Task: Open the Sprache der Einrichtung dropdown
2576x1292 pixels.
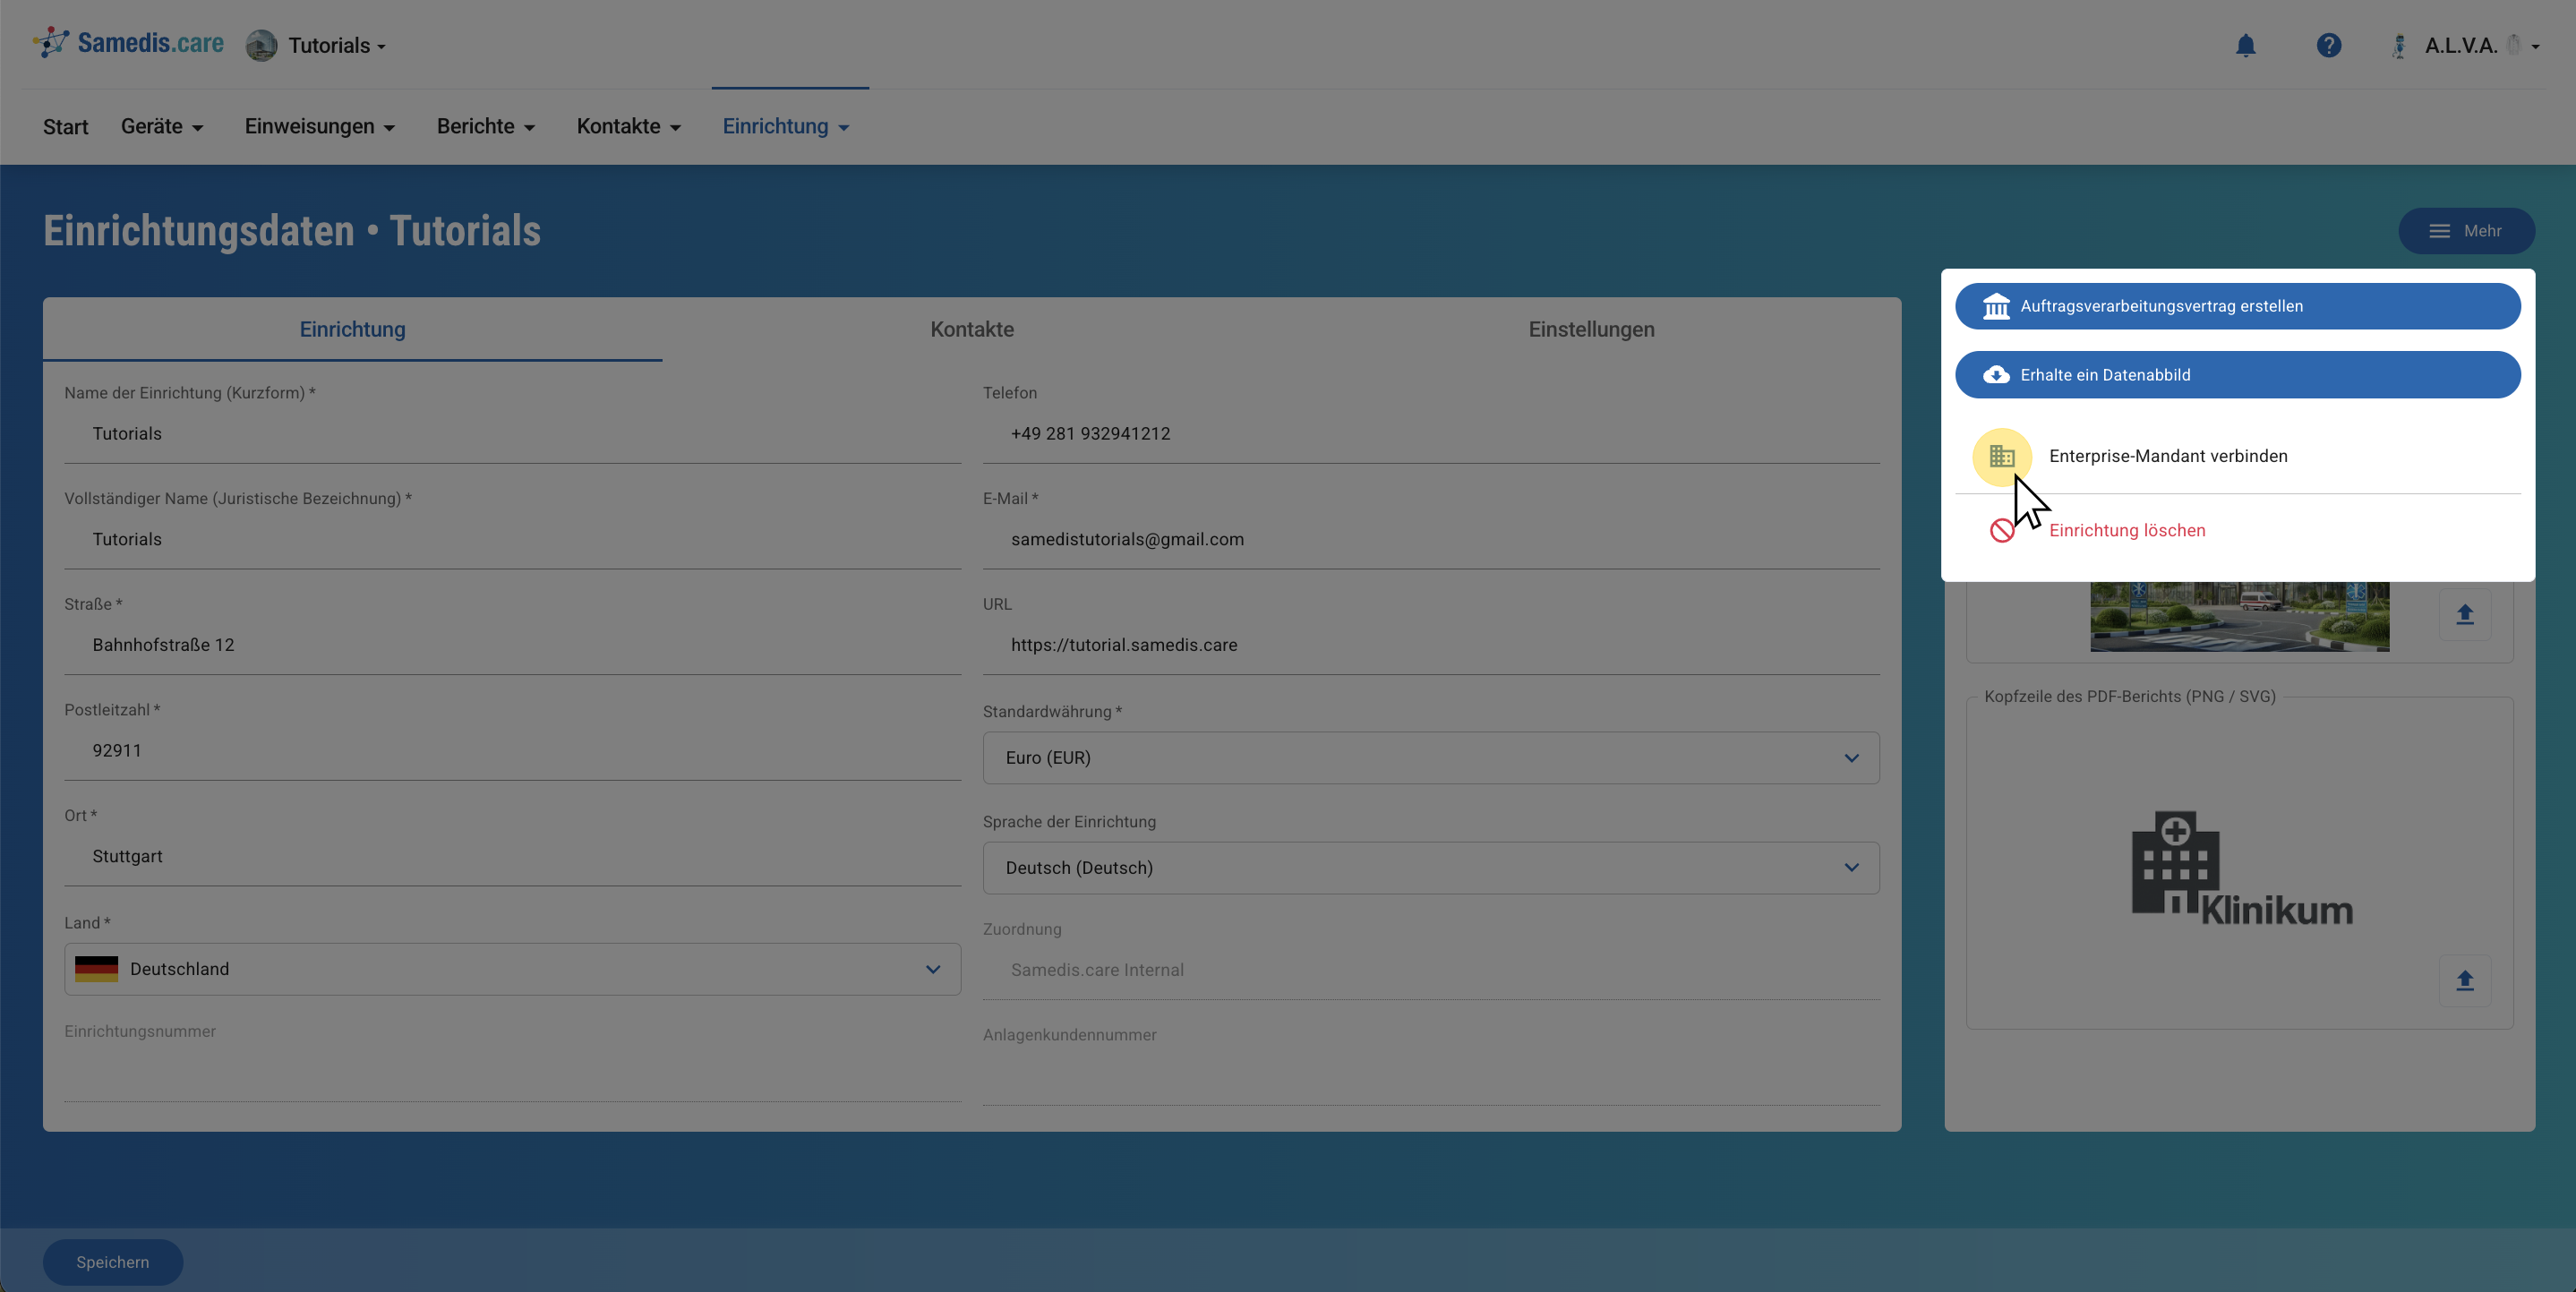Action: [x=1430, y=868]
